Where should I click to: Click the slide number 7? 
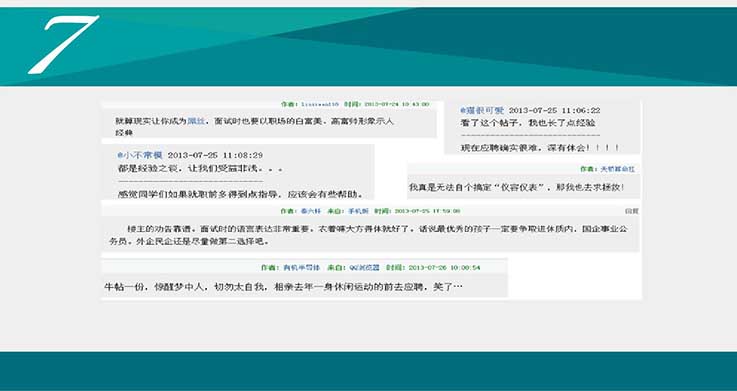[63, 45]
